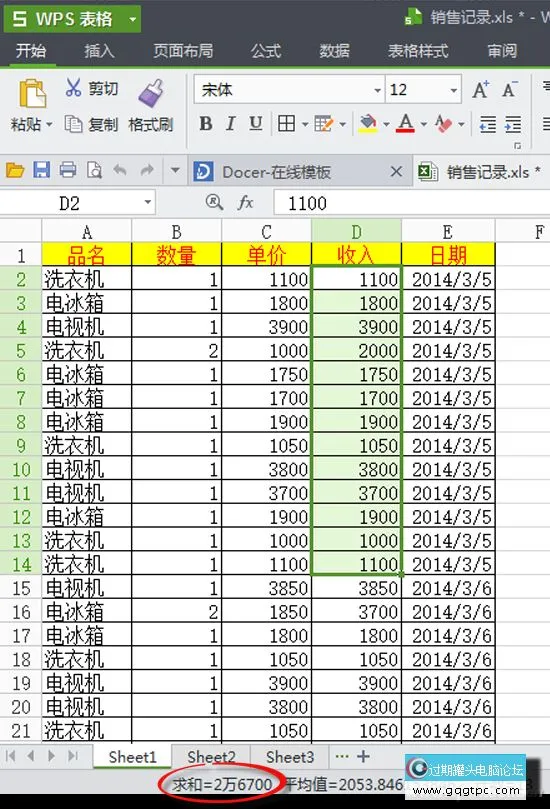This screenshot has width=550, height=809.
Task: Toggle bold formatting
Action: point(205,124)
